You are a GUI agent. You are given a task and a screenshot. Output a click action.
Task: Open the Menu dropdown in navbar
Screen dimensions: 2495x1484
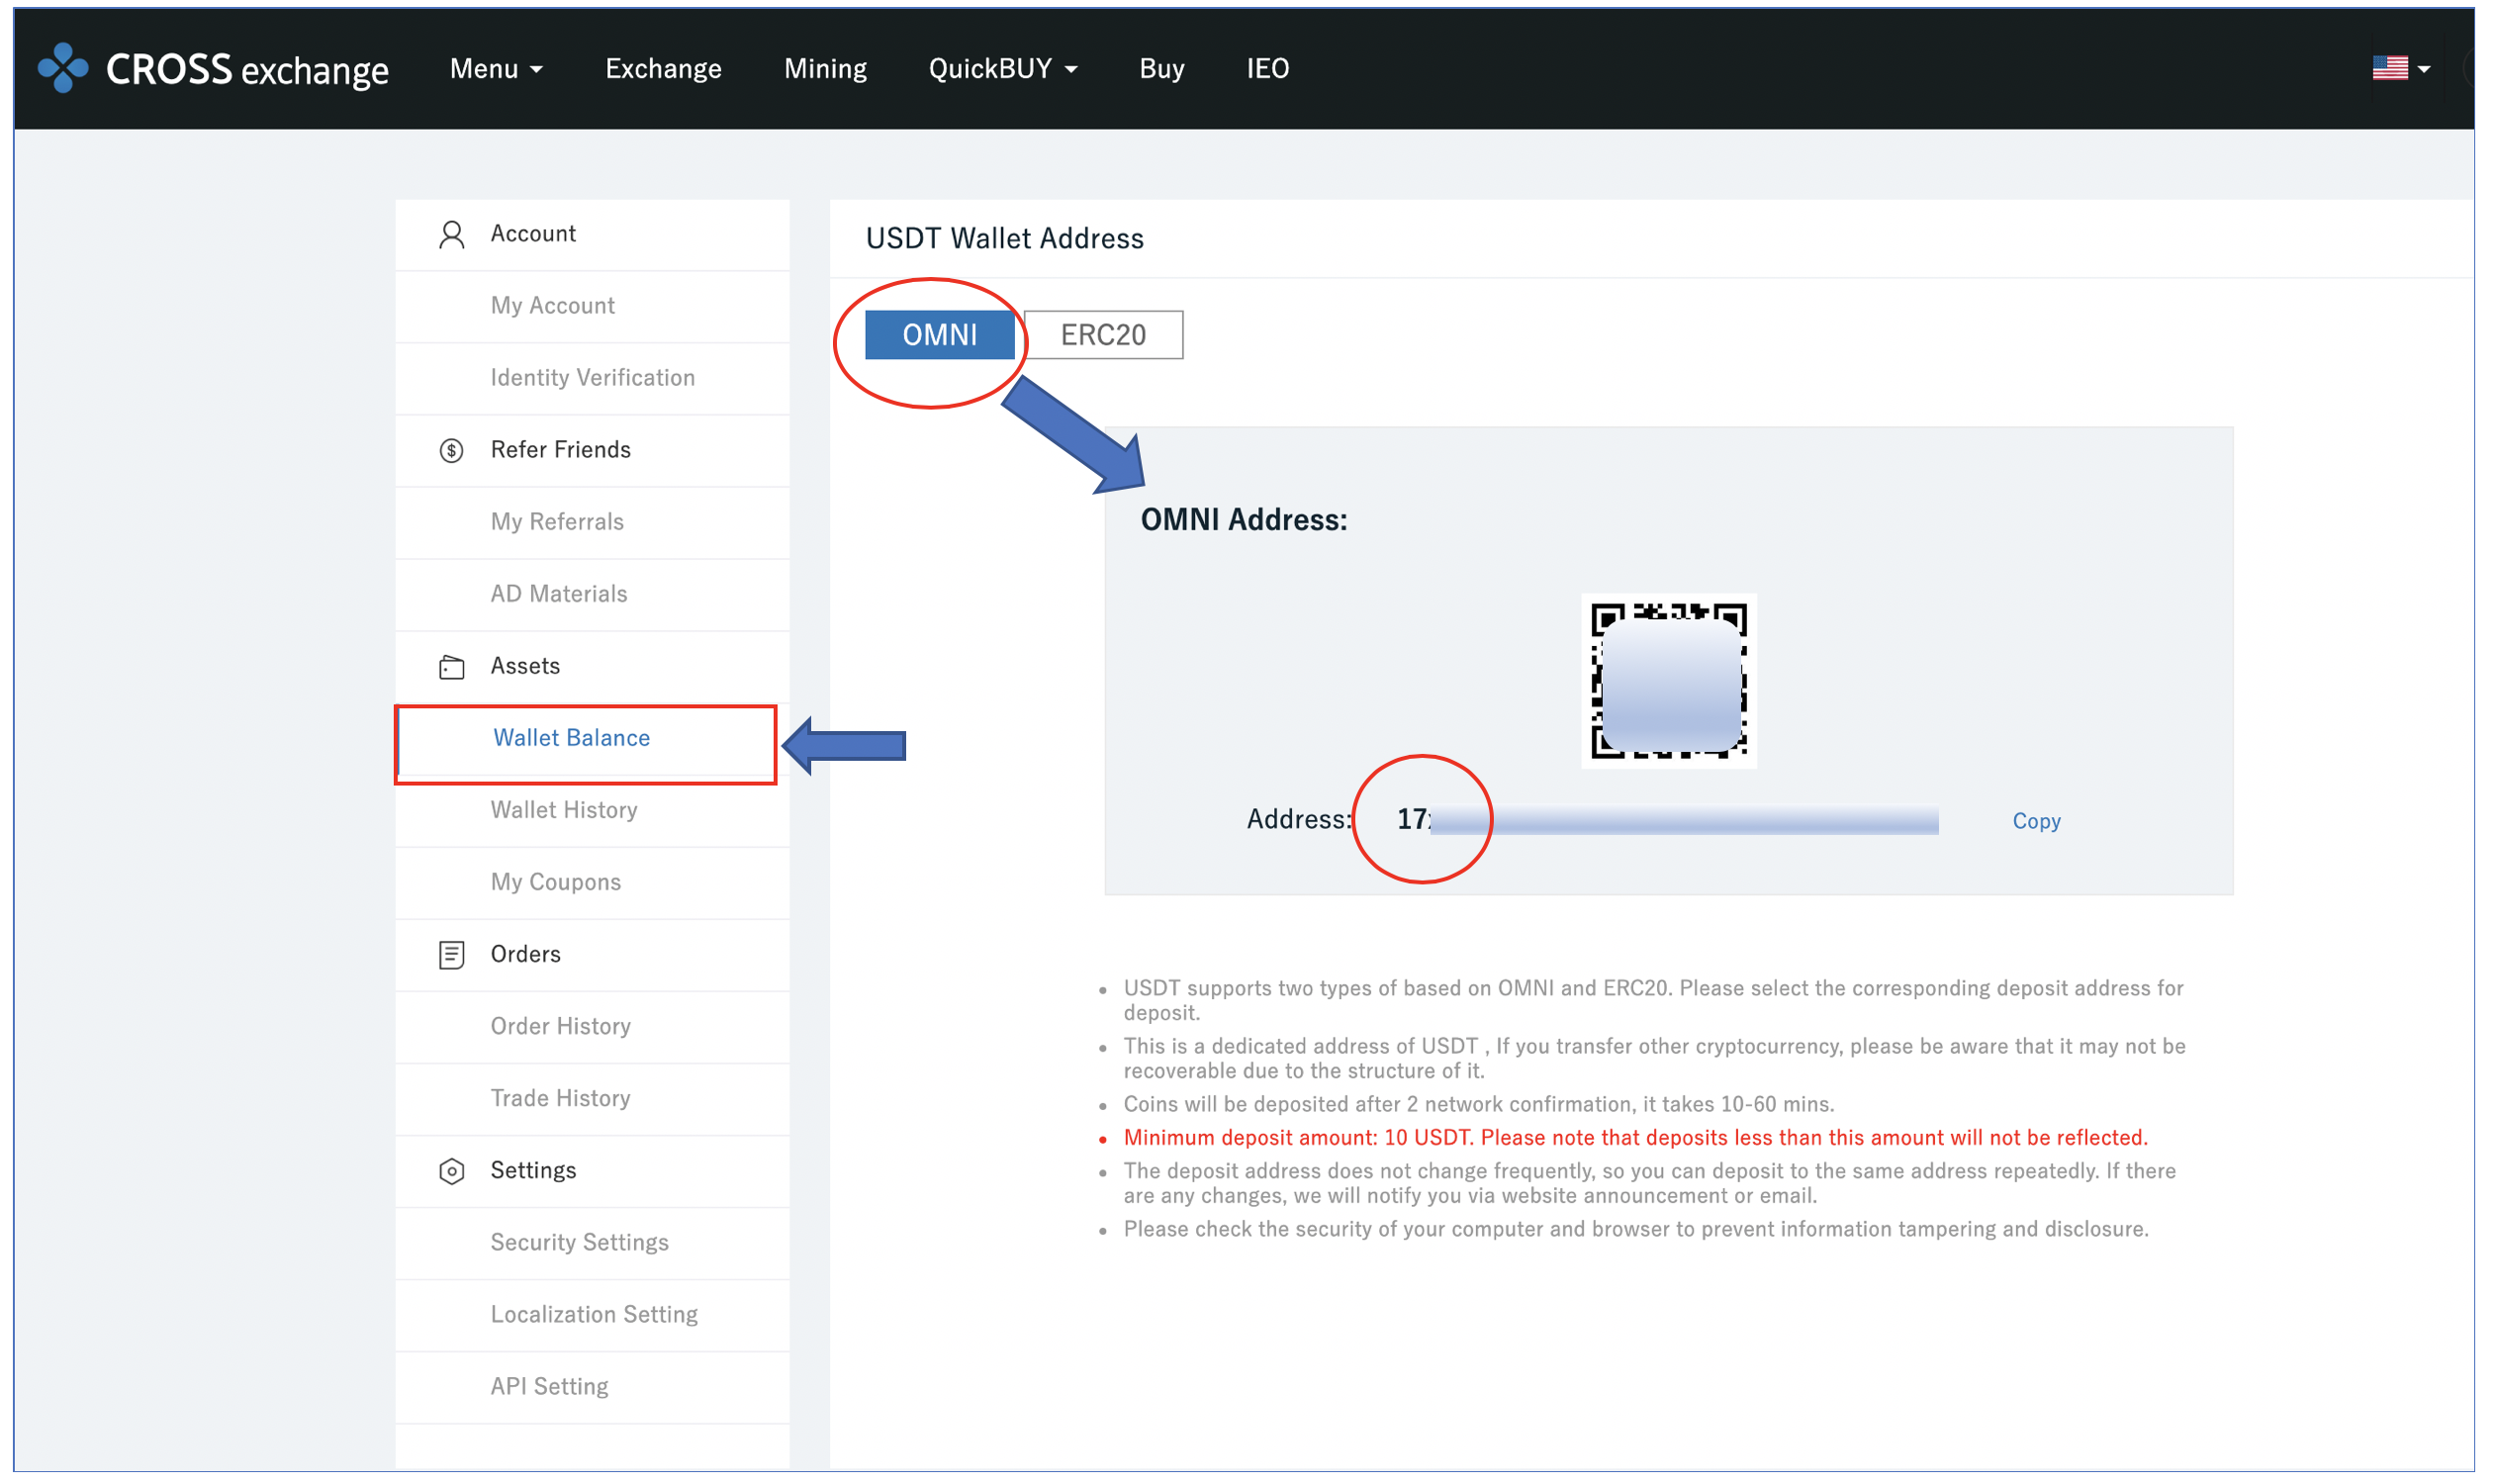point(496,69)
